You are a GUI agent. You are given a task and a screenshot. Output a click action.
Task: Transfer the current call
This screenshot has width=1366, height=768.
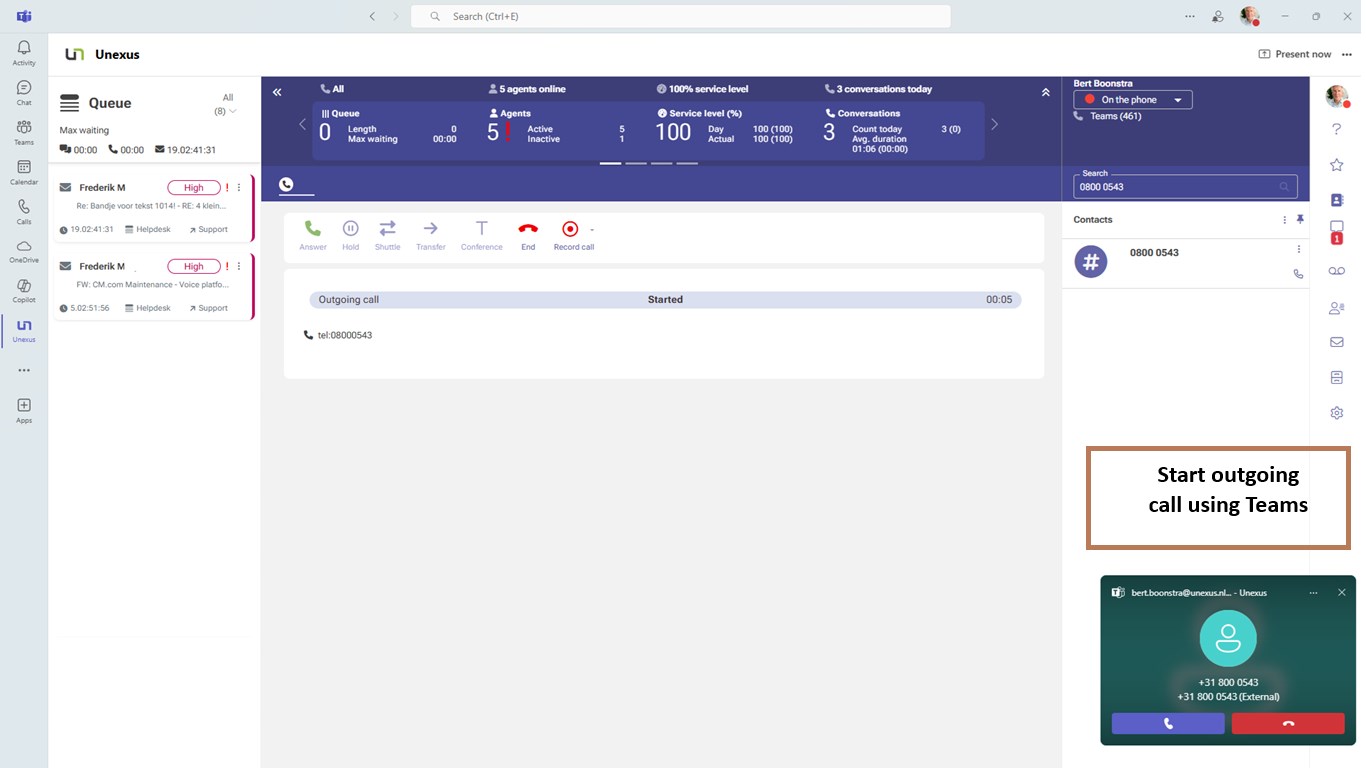tap(431, 235)
